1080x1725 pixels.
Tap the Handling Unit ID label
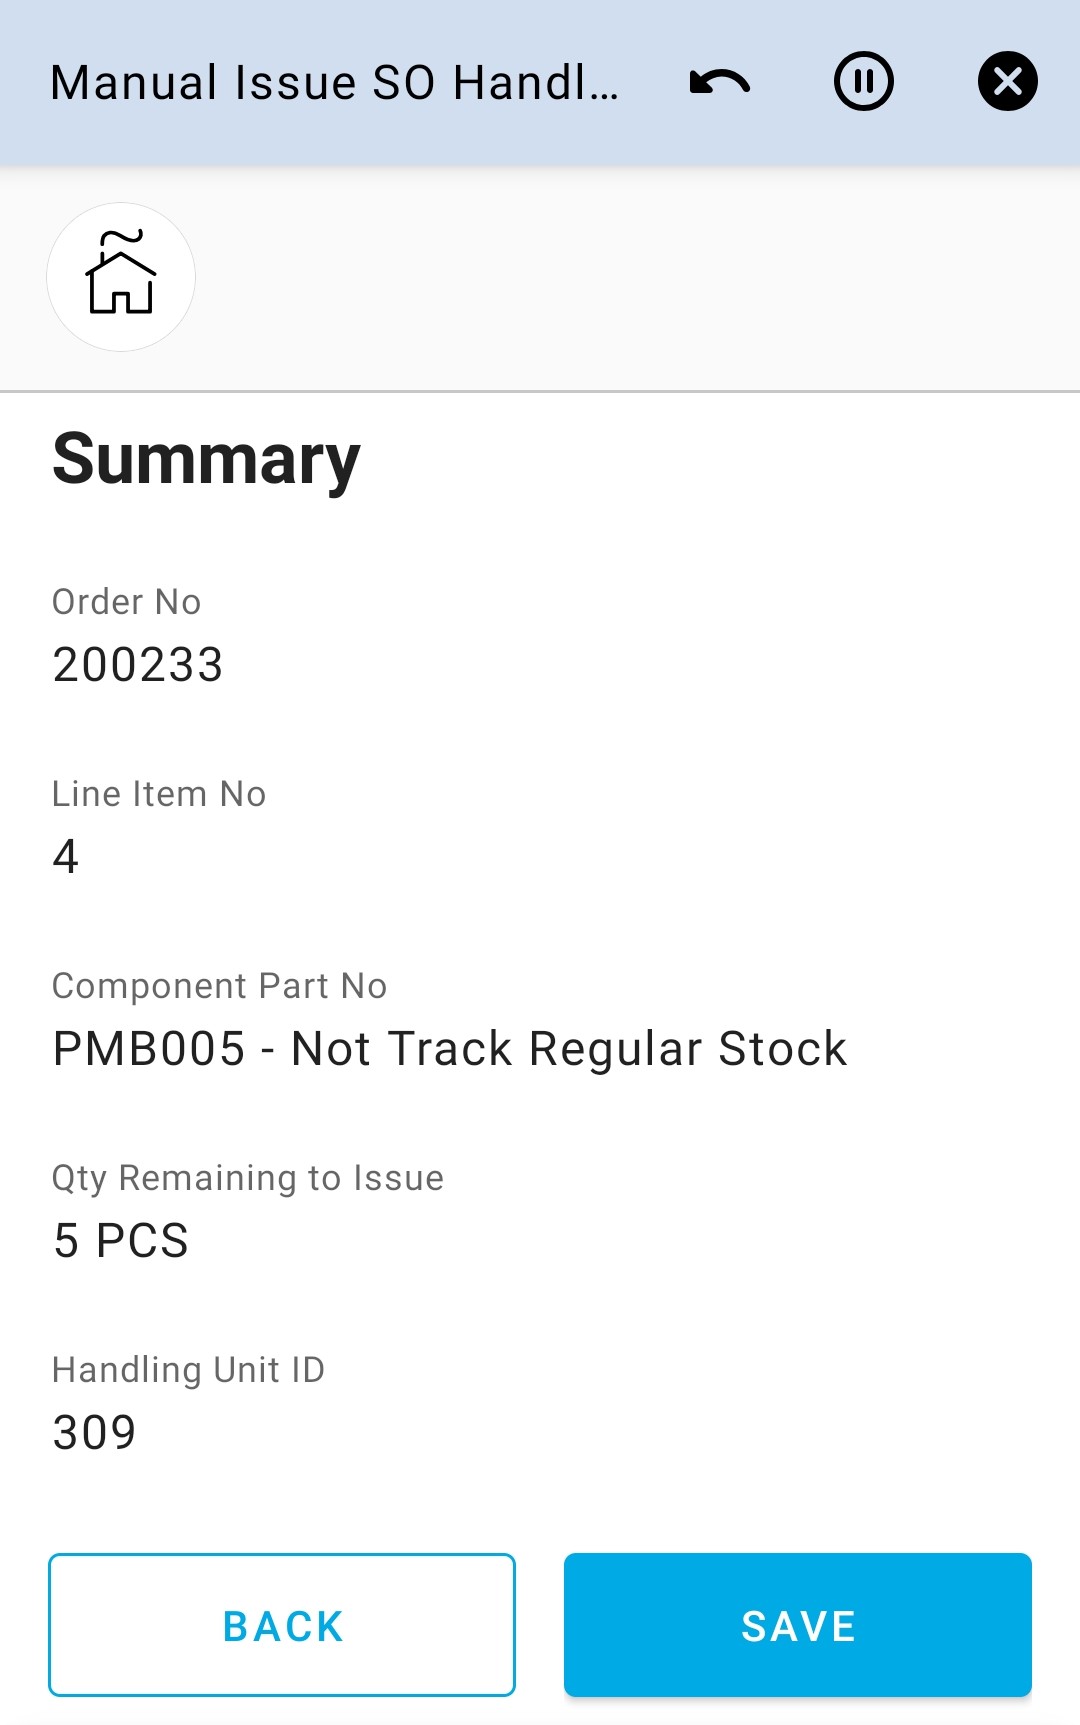188,1370
